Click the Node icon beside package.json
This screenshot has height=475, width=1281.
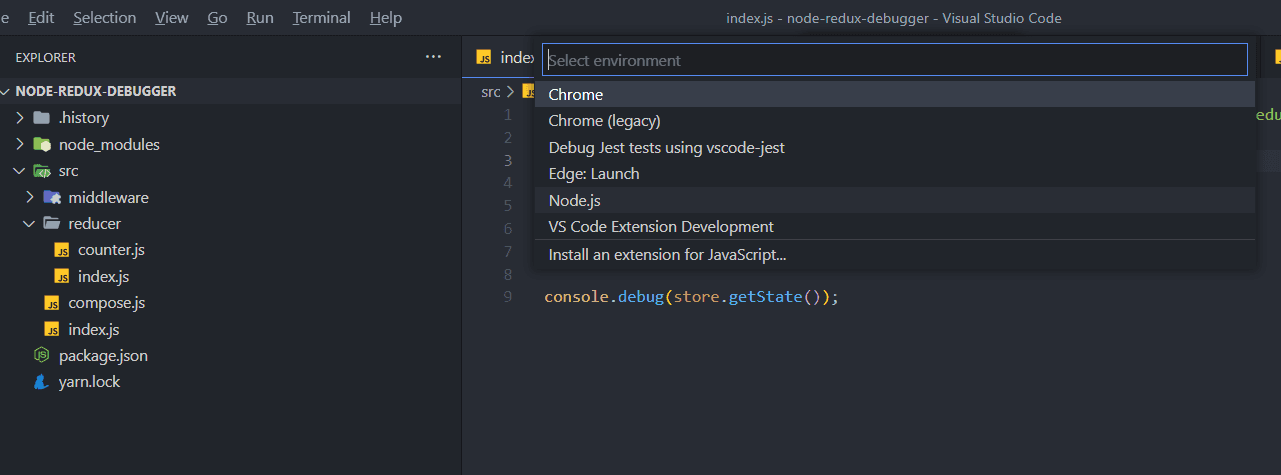coord(41,355)
